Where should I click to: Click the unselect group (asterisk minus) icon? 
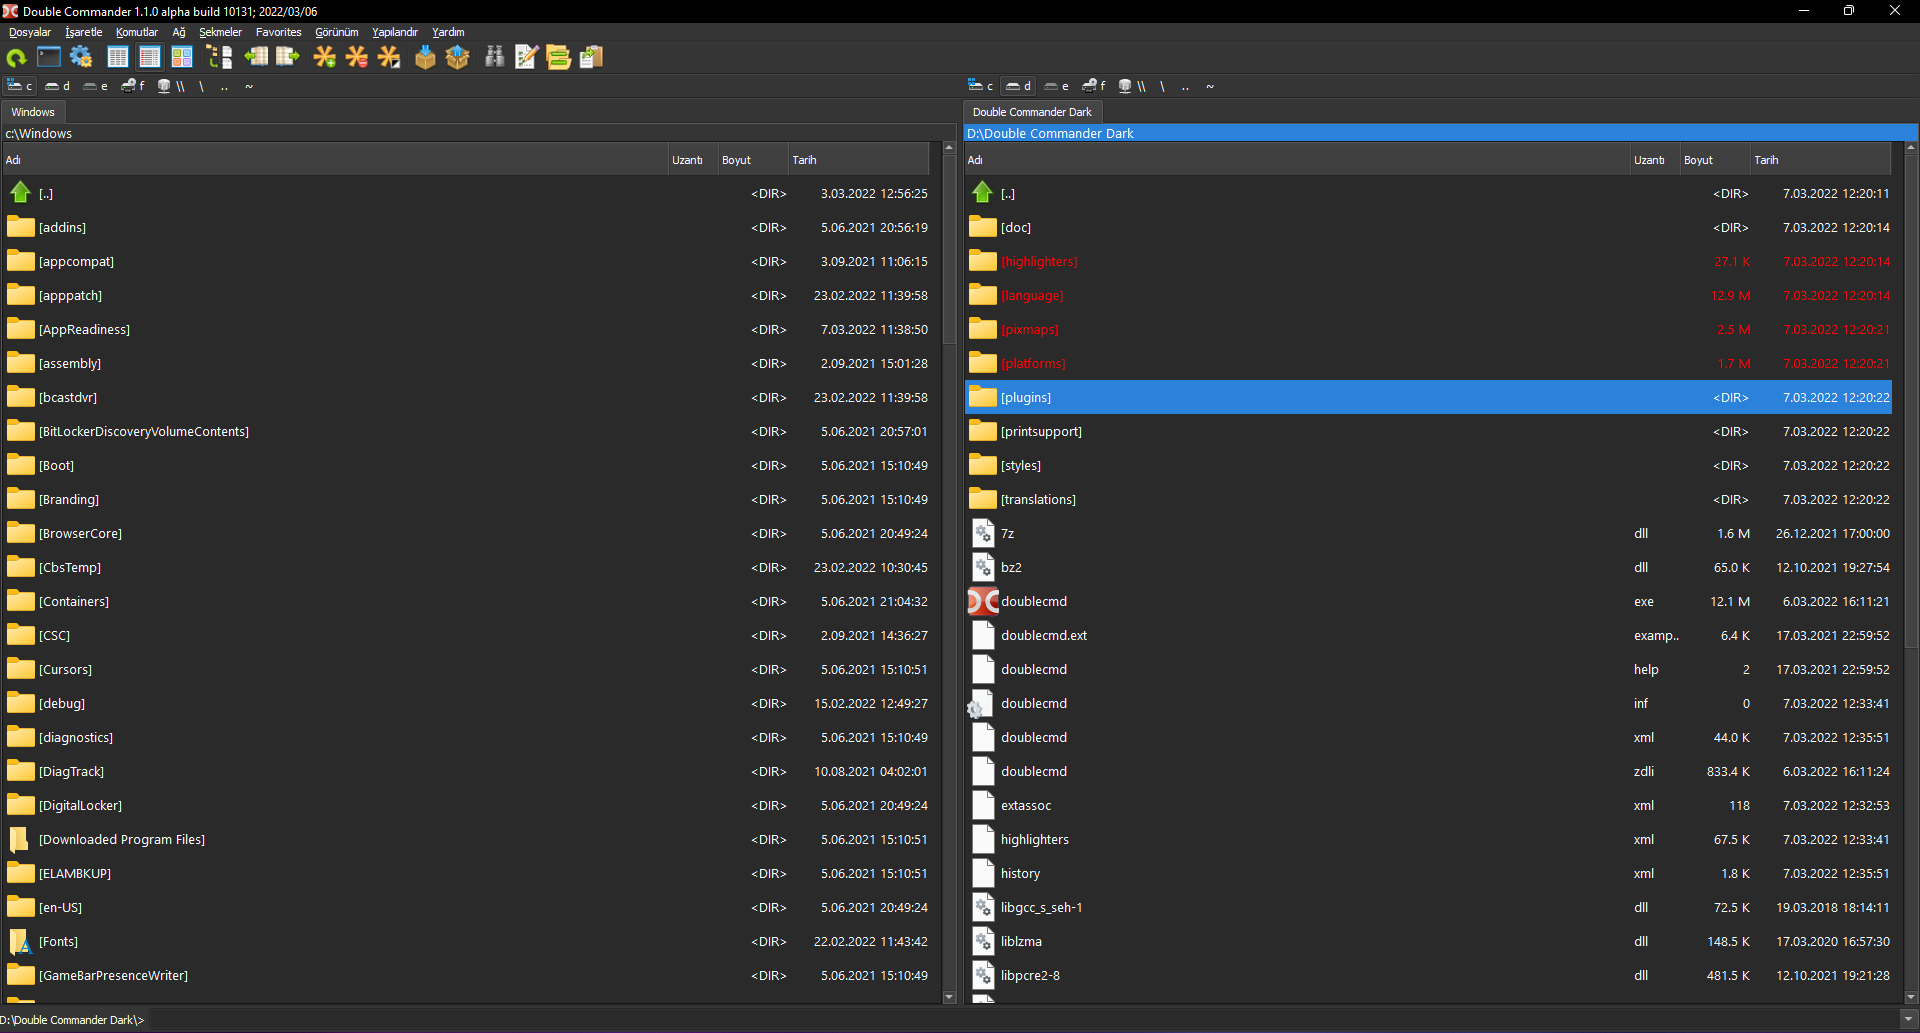tap(357, 57)
